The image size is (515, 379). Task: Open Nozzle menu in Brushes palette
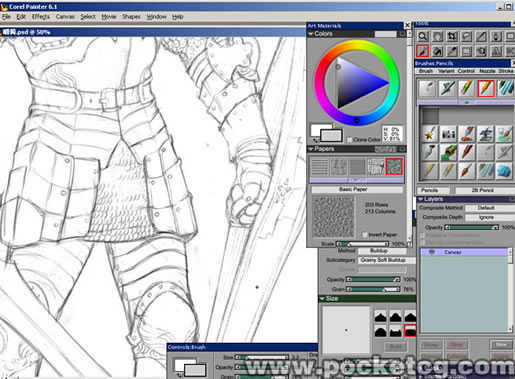(487, 71)
